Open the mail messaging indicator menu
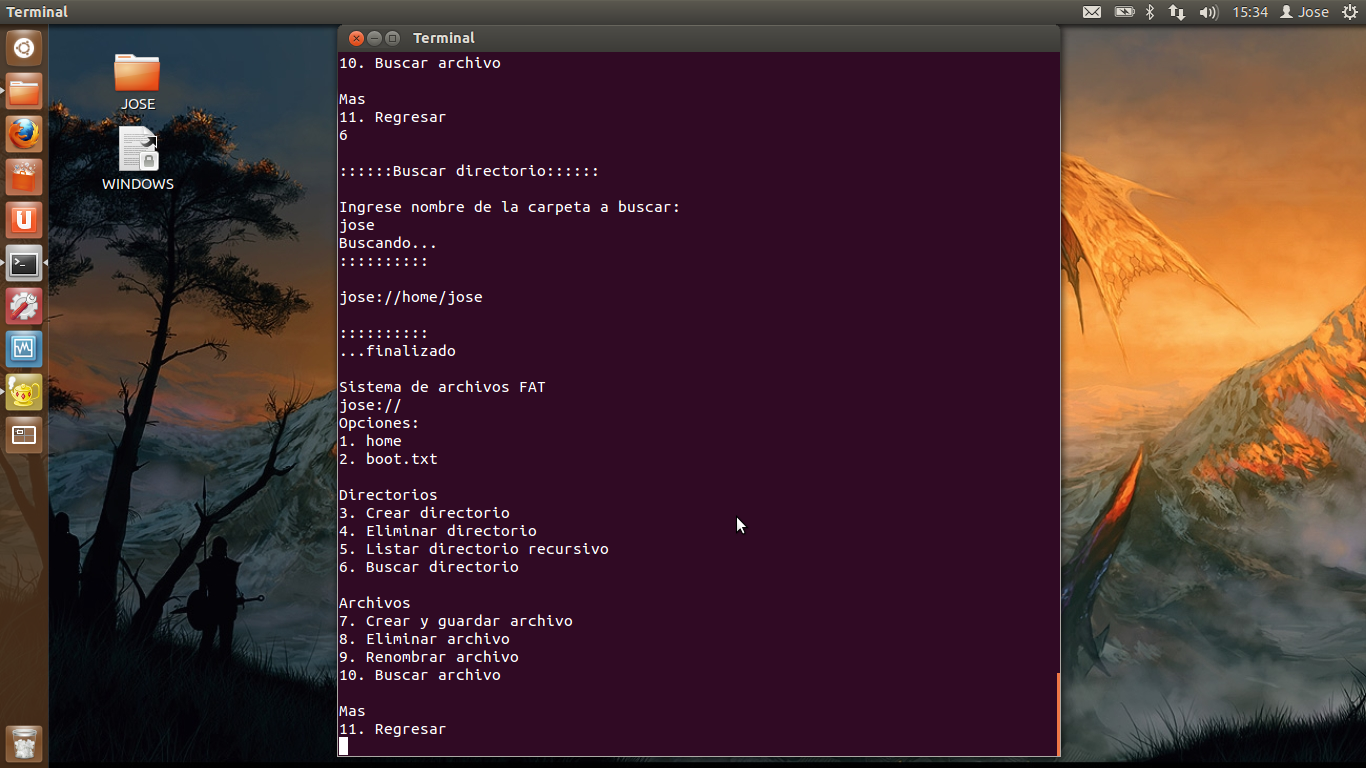This screenshot has height=768, width=1366. click(x=1092, y=12)
